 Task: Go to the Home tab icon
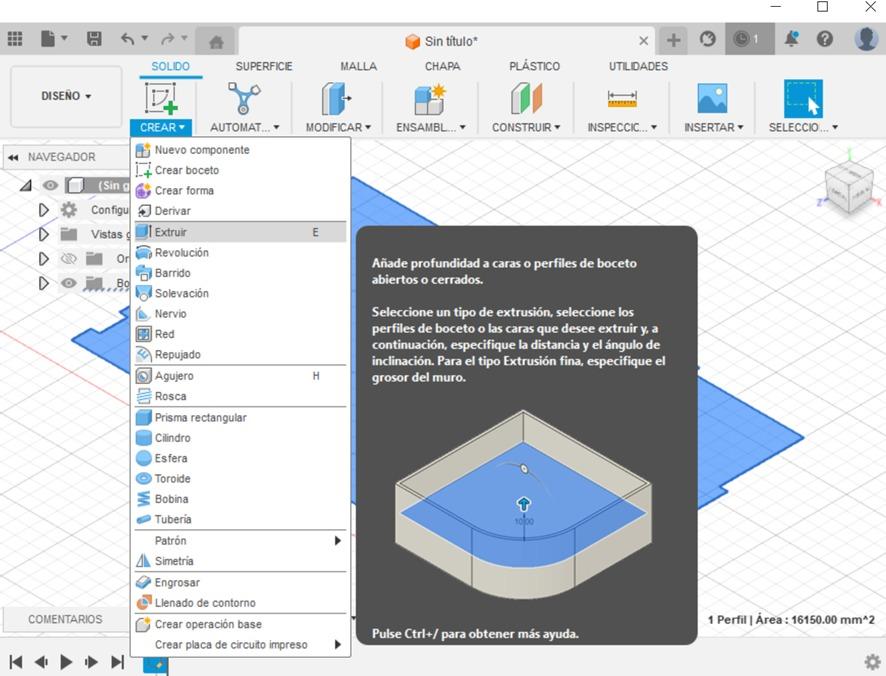[216, 41]
